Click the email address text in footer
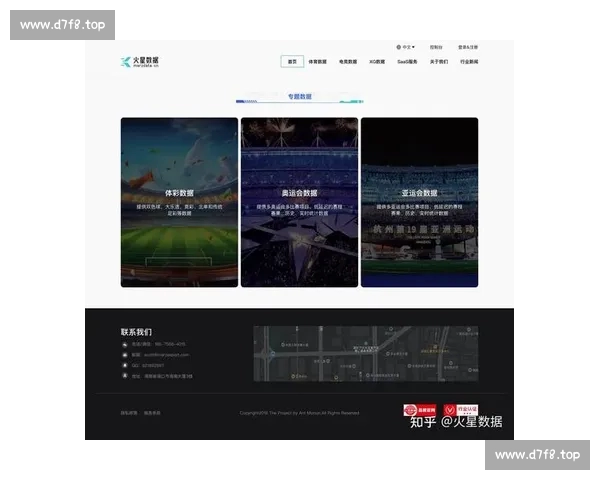 [x=166, y=355]
